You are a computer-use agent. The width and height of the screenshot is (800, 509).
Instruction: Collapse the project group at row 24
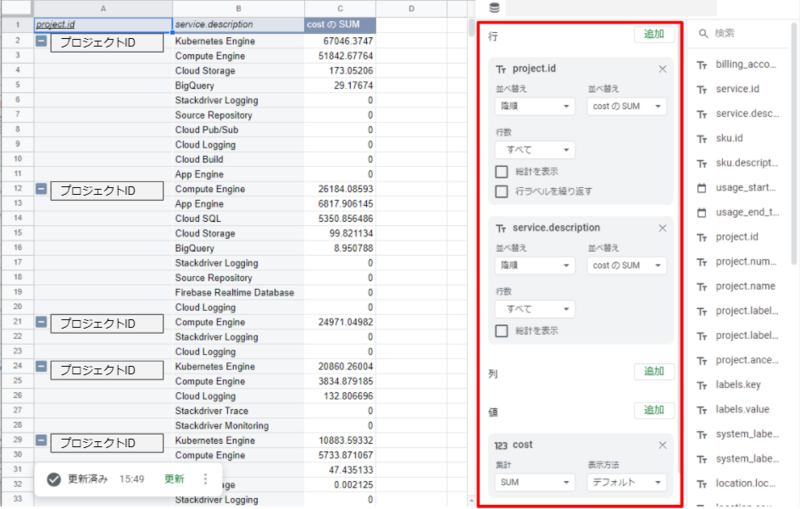pos(41,366)
